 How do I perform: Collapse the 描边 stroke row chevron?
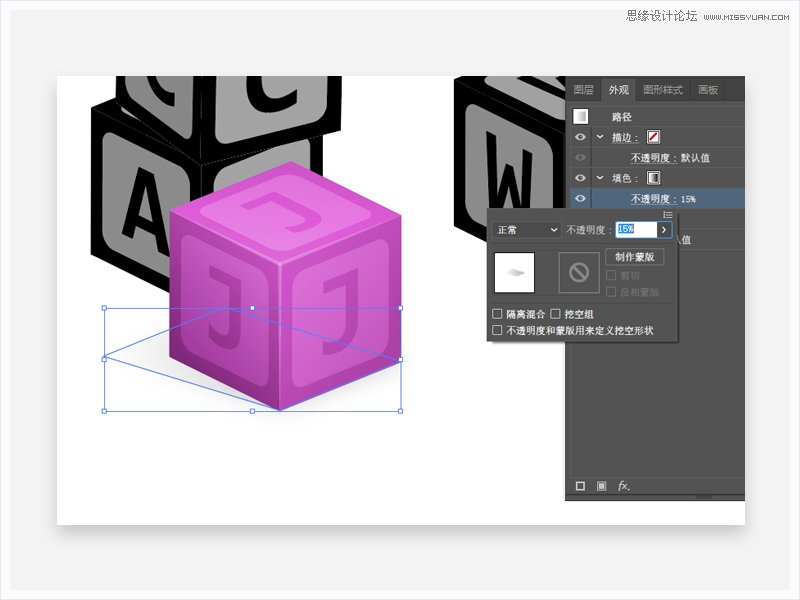point(600,137)
